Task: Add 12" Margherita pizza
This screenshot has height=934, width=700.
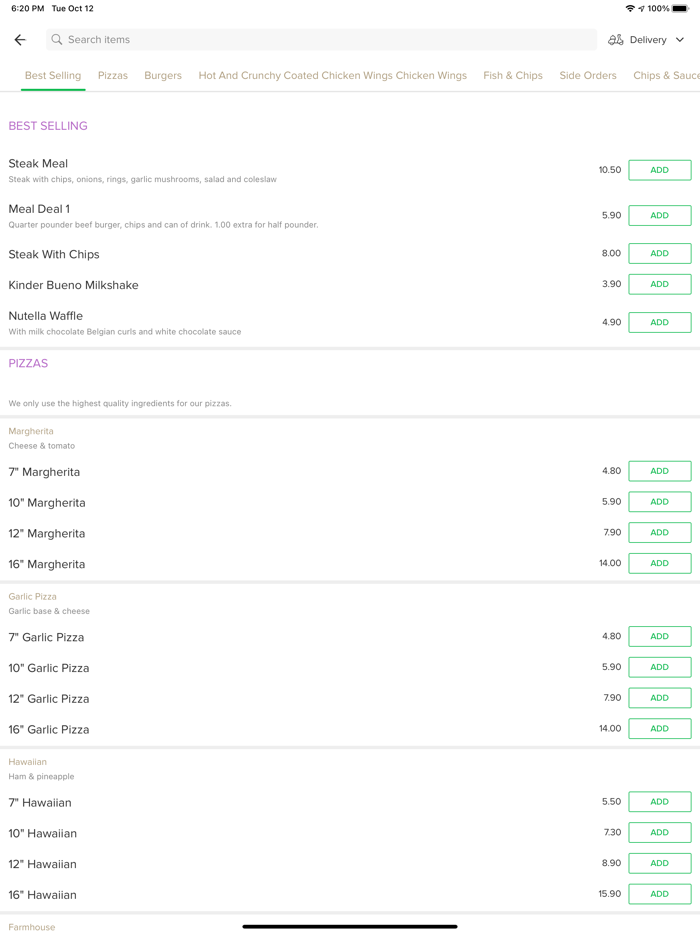Action: click(659, 533)
